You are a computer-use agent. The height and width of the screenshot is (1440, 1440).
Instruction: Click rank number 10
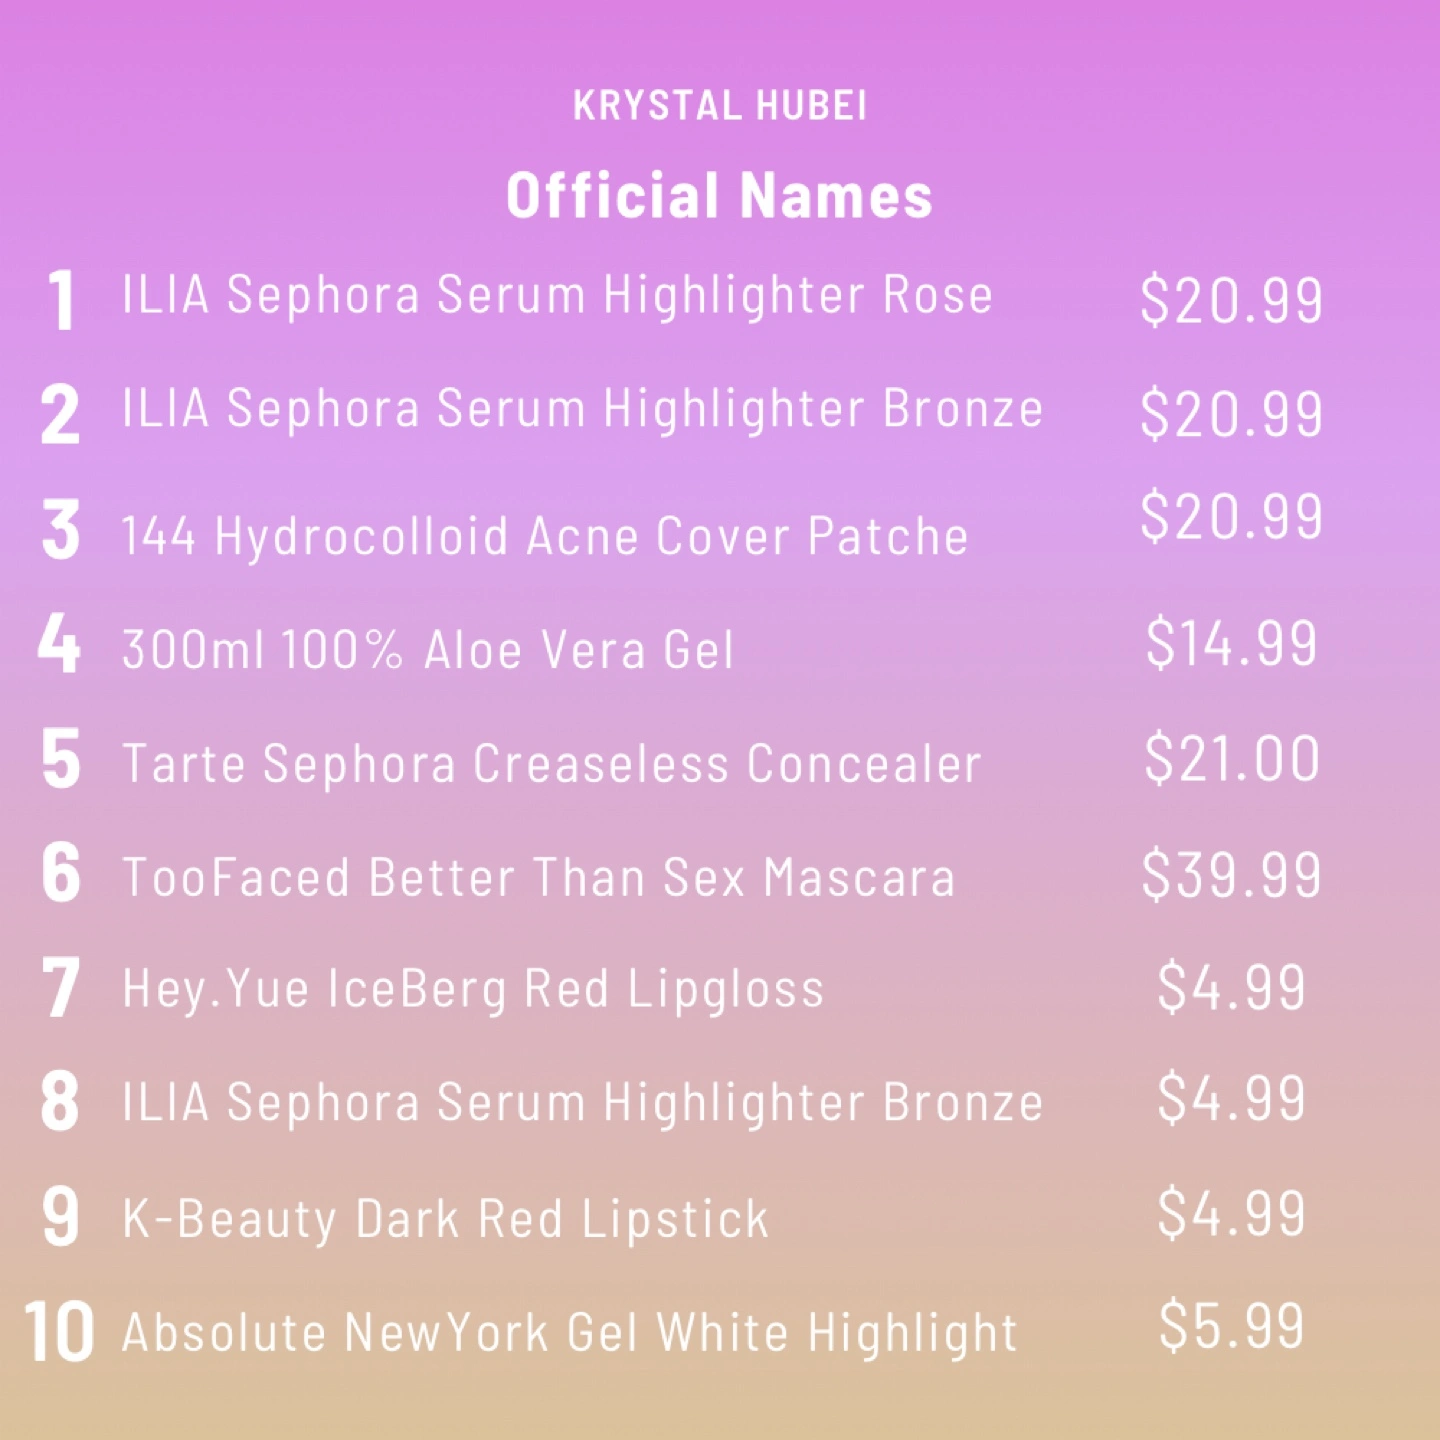coord(59,1332)
